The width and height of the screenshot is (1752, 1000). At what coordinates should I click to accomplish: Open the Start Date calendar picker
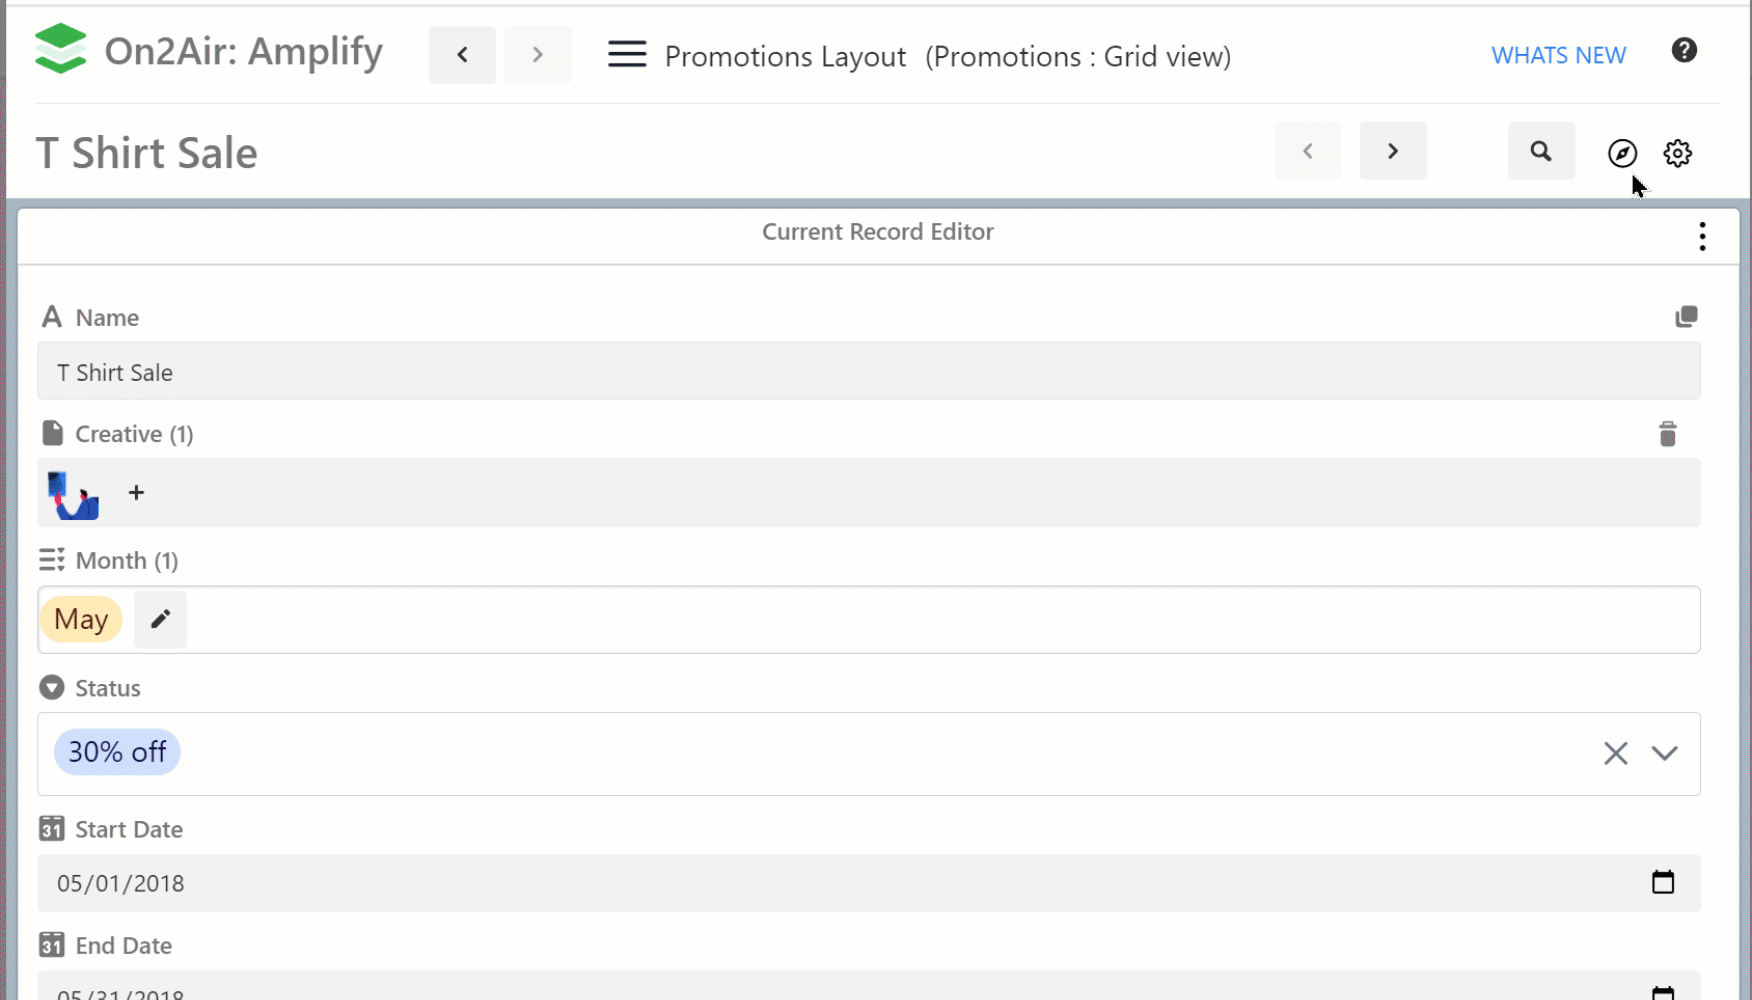[1662, 883]
